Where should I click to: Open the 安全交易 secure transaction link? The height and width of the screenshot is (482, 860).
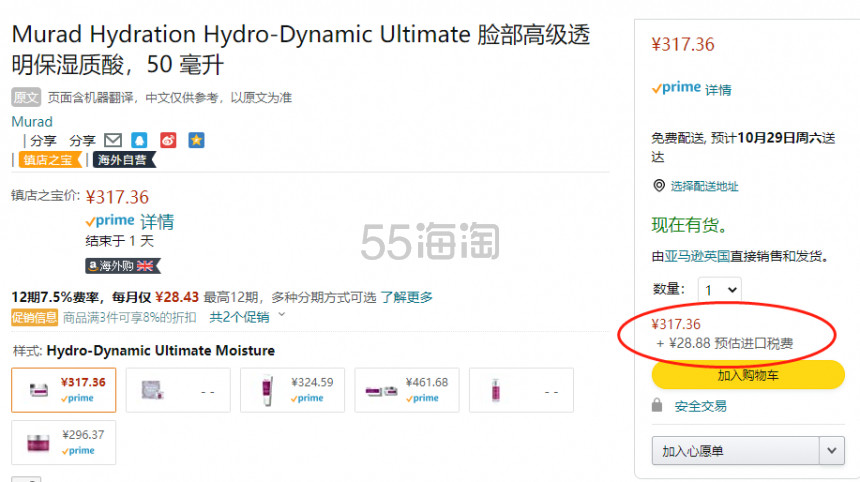(x=700, y=406)
